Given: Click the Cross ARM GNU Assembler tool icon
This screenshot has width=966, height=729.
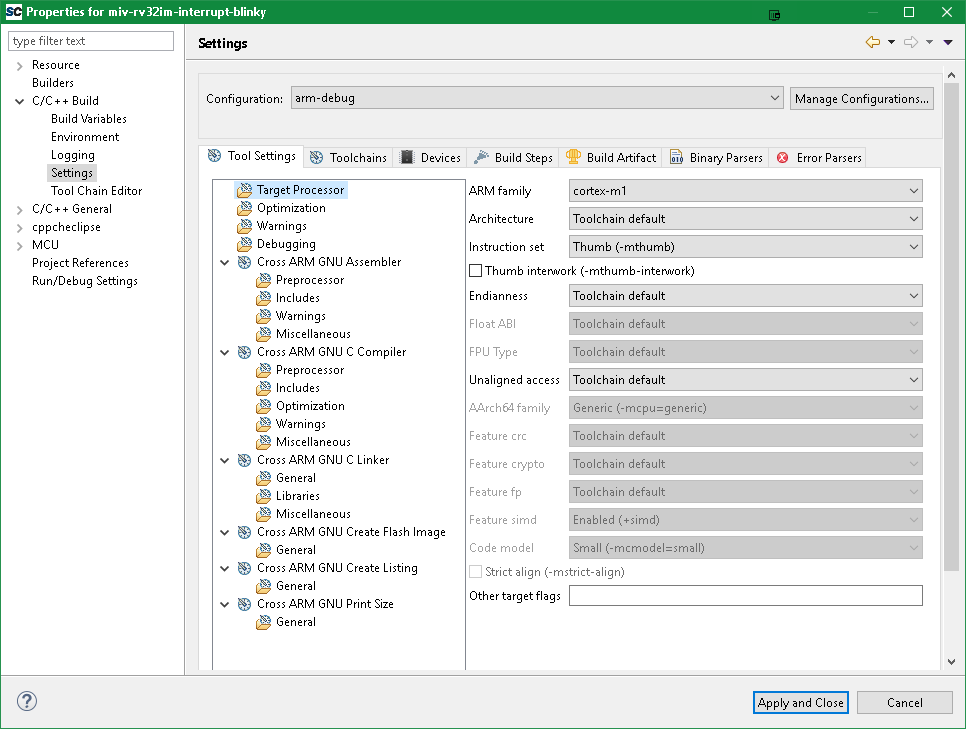Looking at the screenshot, I should tap(245, 262).
